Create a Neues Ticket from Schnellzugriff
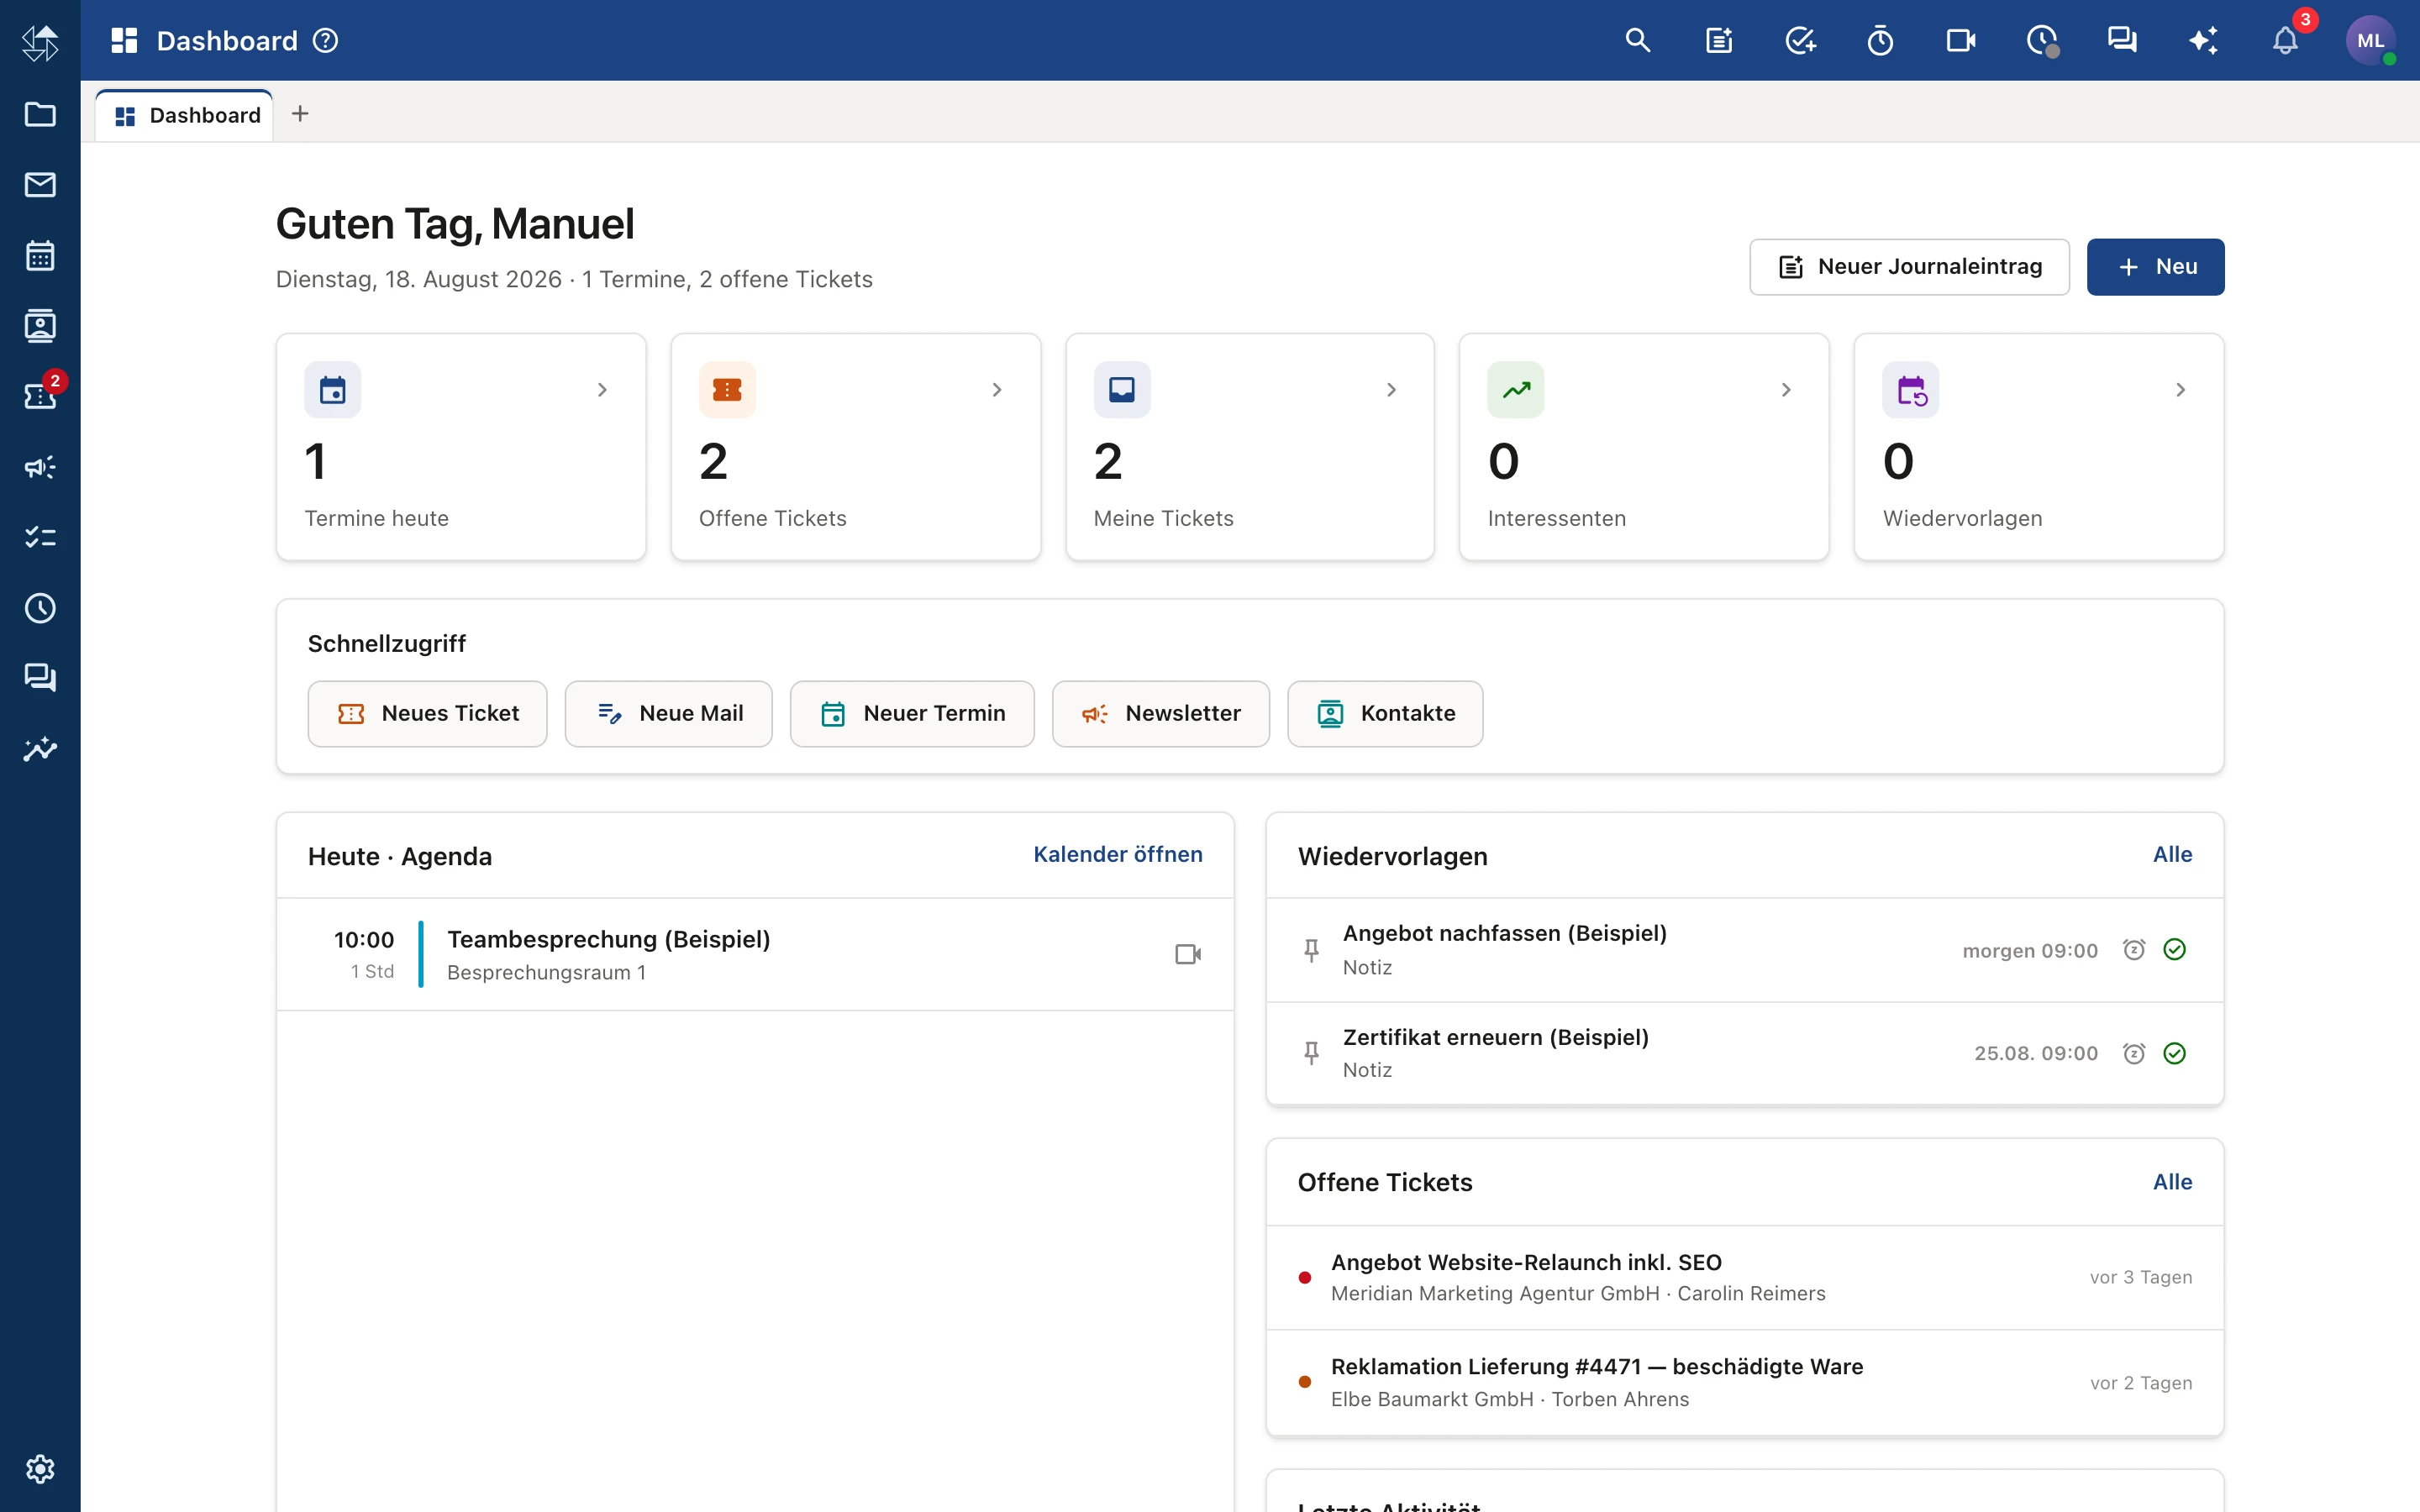The width and height of the screenshot is (2420, 1512). point(427,714)
